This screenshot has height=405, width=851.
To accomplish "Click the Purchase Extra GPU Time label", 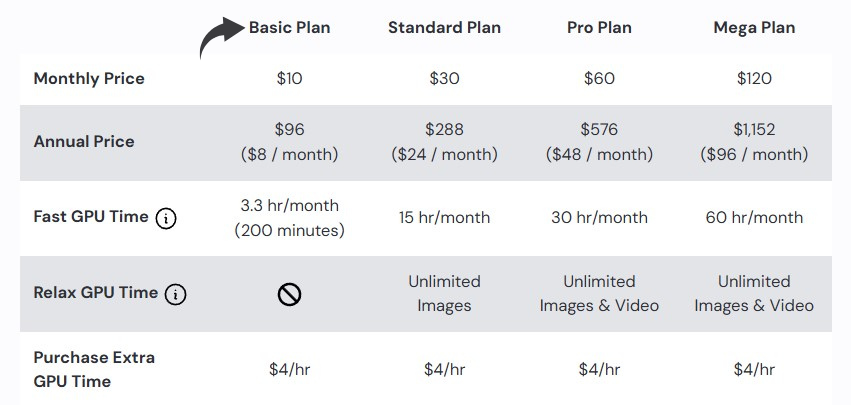I will (x=94, y=369).
